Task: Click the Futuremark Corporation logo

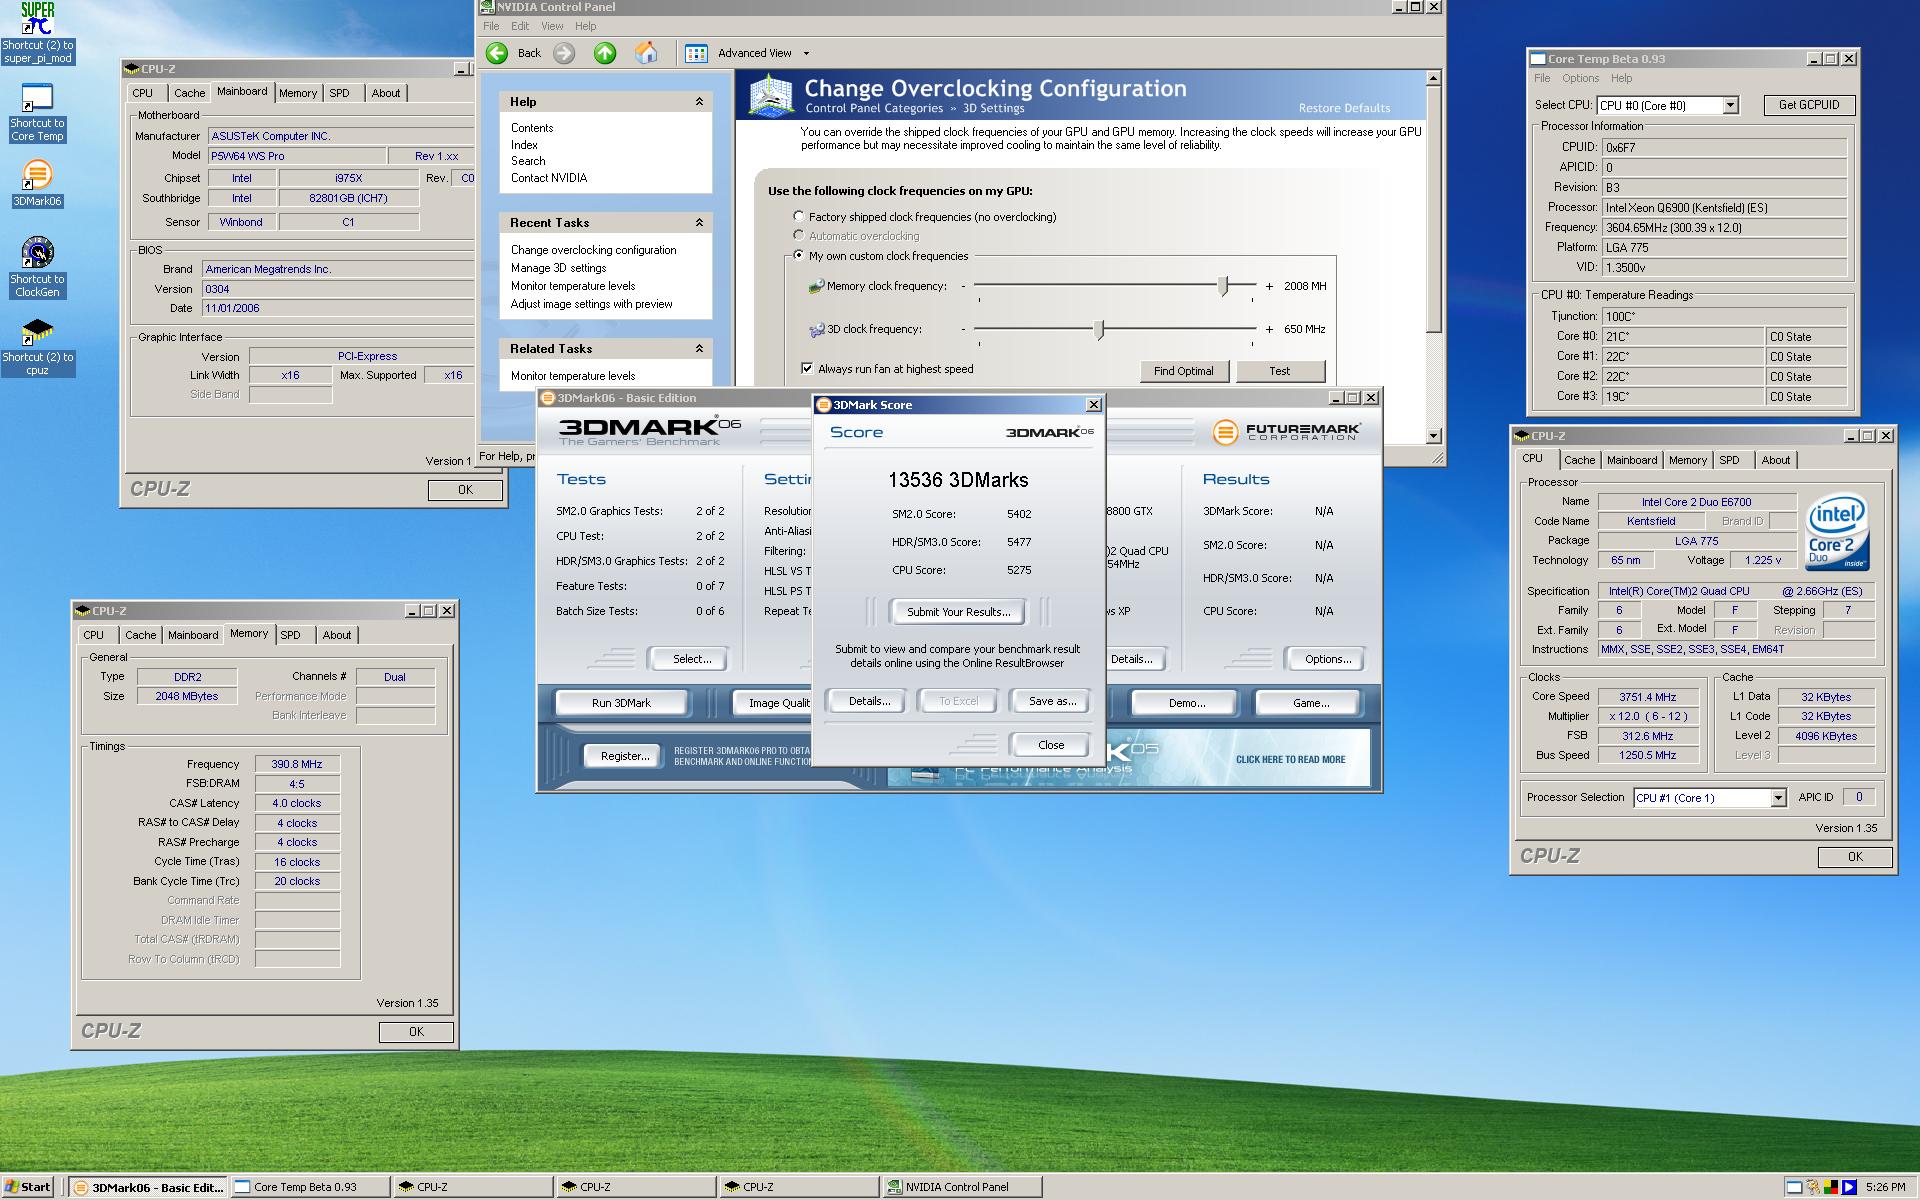Action: 1286,432
